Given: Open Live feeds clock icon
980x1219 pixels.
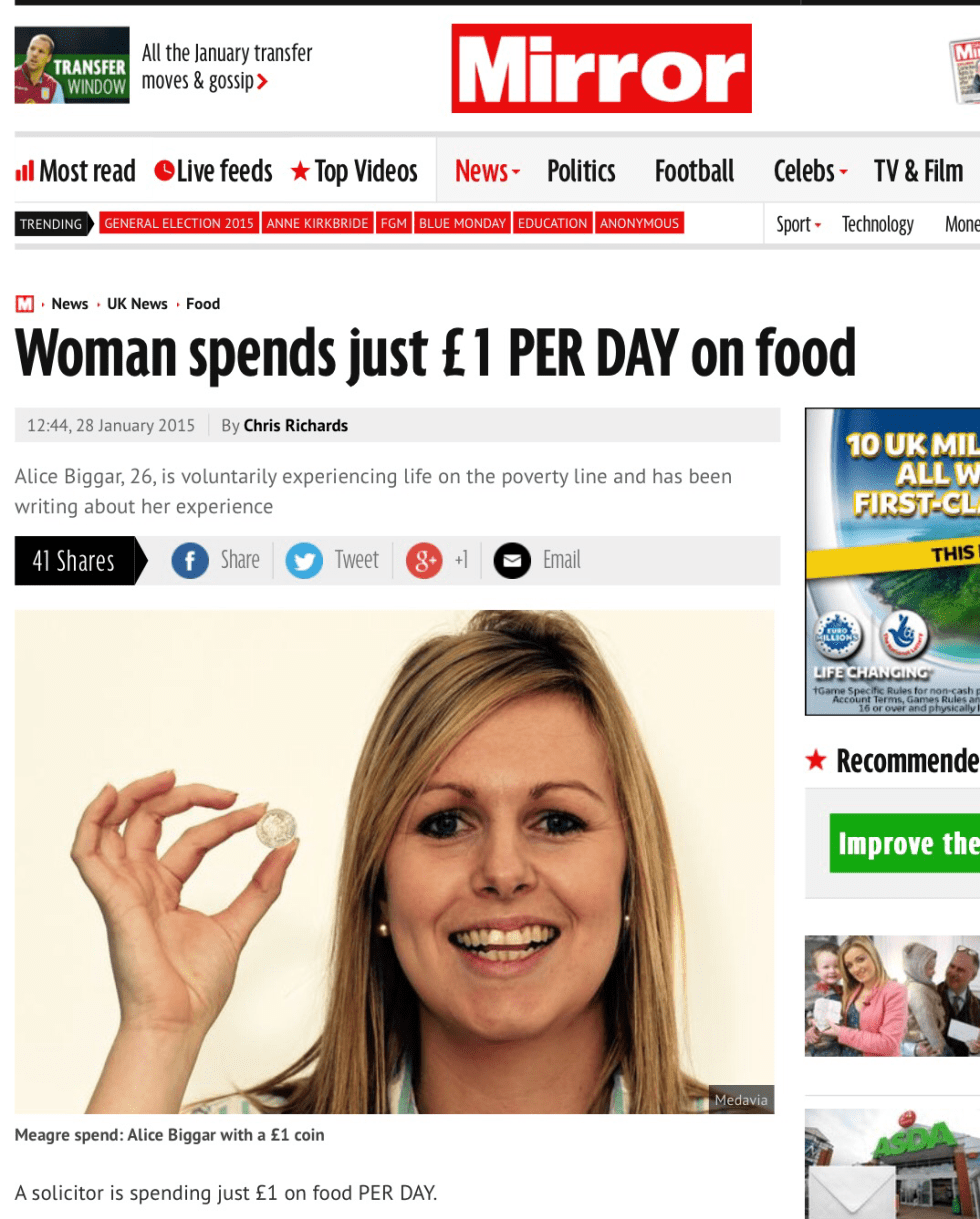Looking at the screenshot, I should 164,171.
